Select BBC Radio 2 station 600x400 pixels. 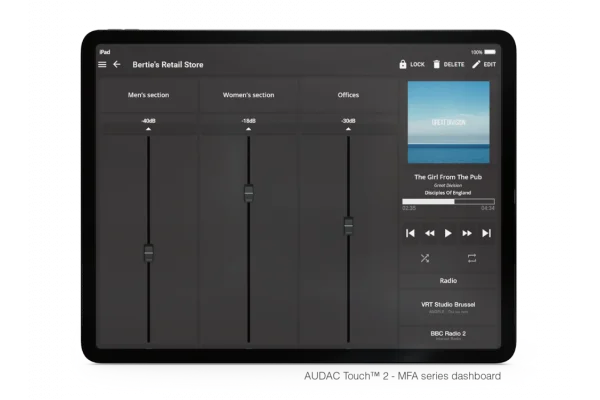[448, 336]
